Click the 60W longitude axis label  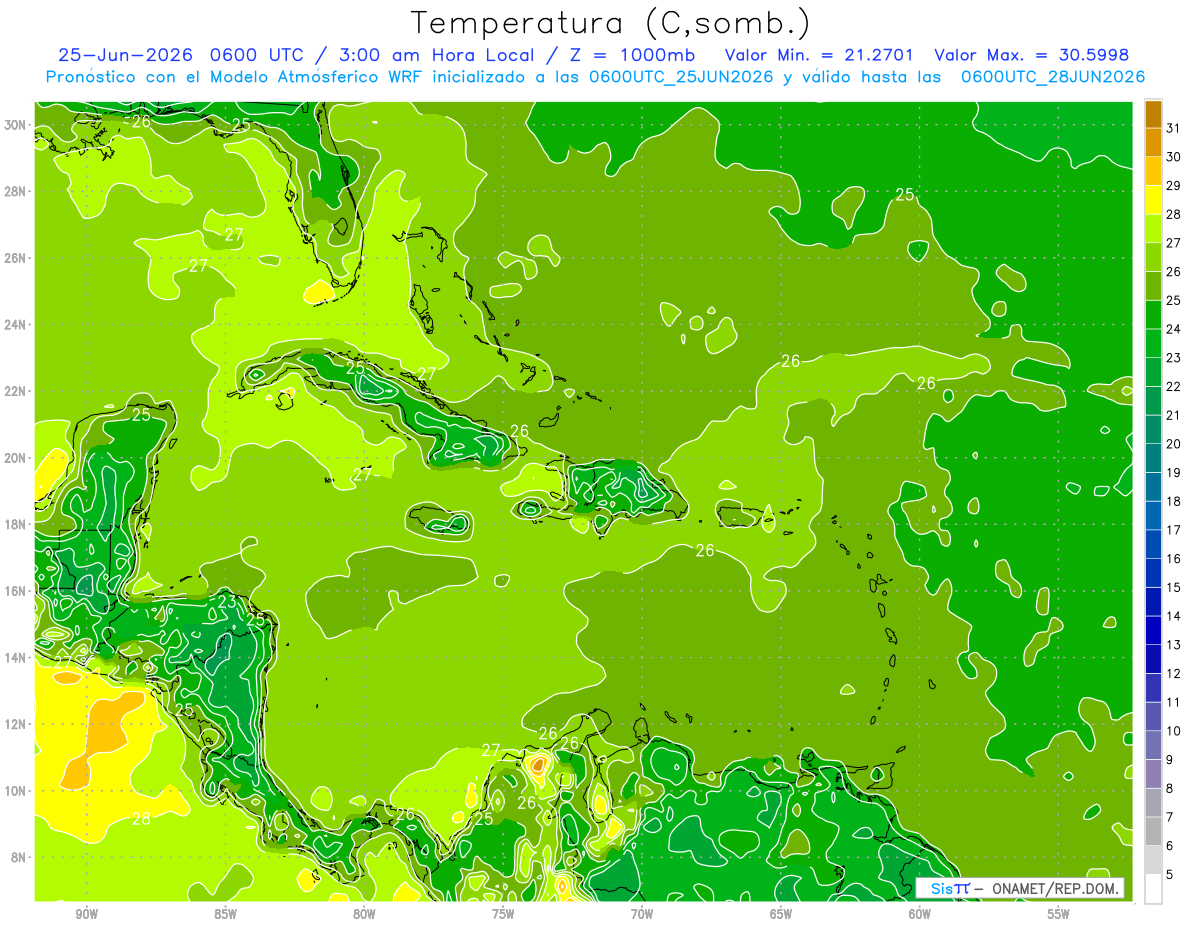click(x=920, y=915)
